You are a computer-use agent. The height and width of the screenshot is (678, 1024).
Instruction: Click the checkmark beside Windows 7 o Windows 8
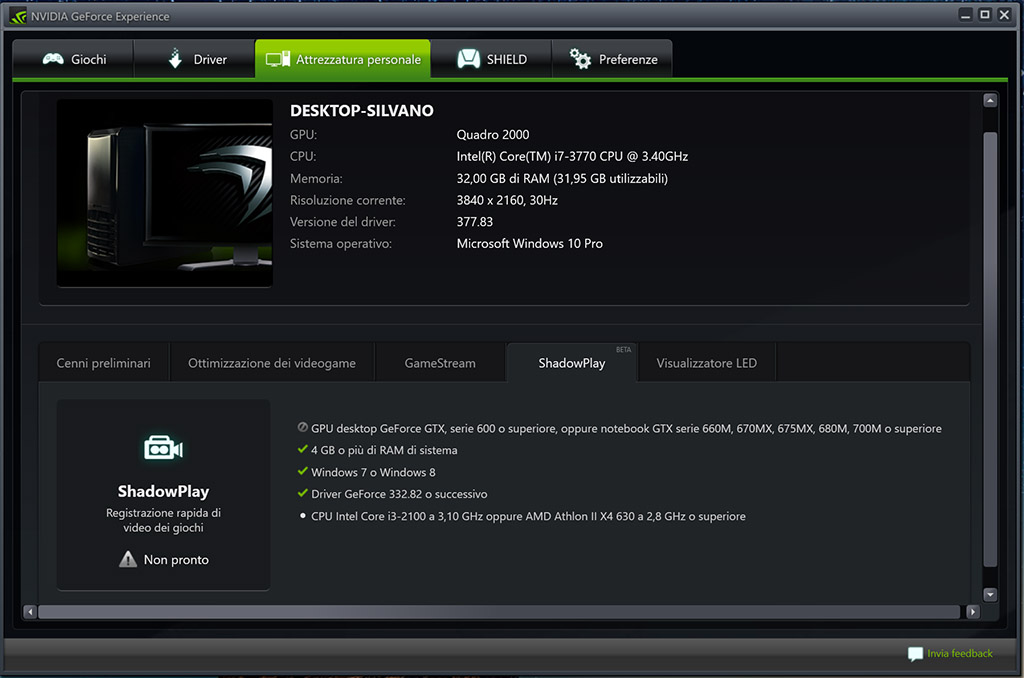[302, 471]
